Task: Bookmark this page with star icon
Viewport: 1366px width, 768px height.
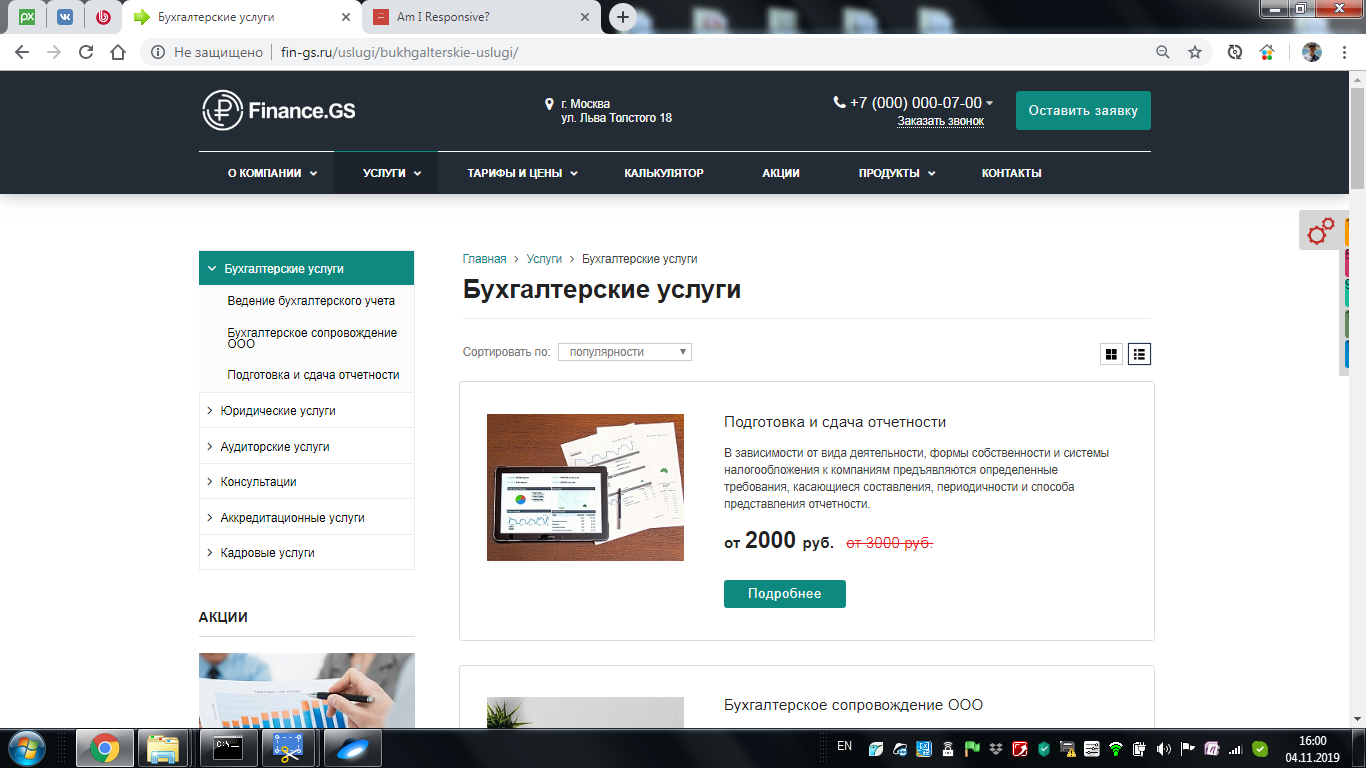Action: (1194, 52)
